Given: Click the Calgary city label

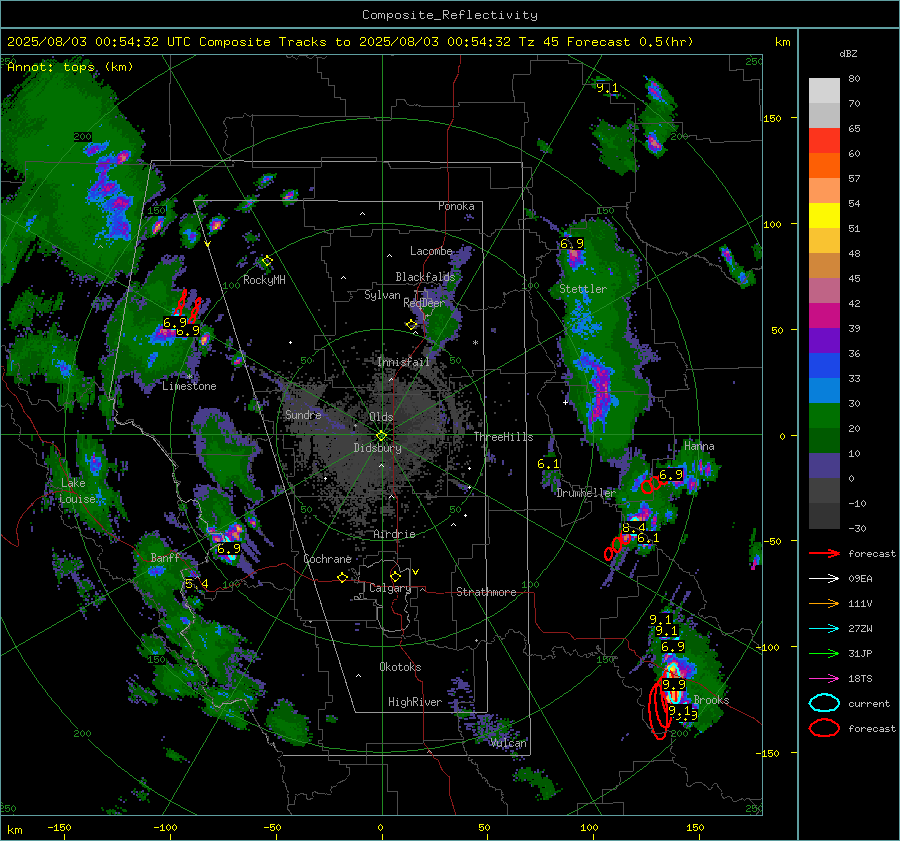Looking at the screenshot, I should pos(390,588).
